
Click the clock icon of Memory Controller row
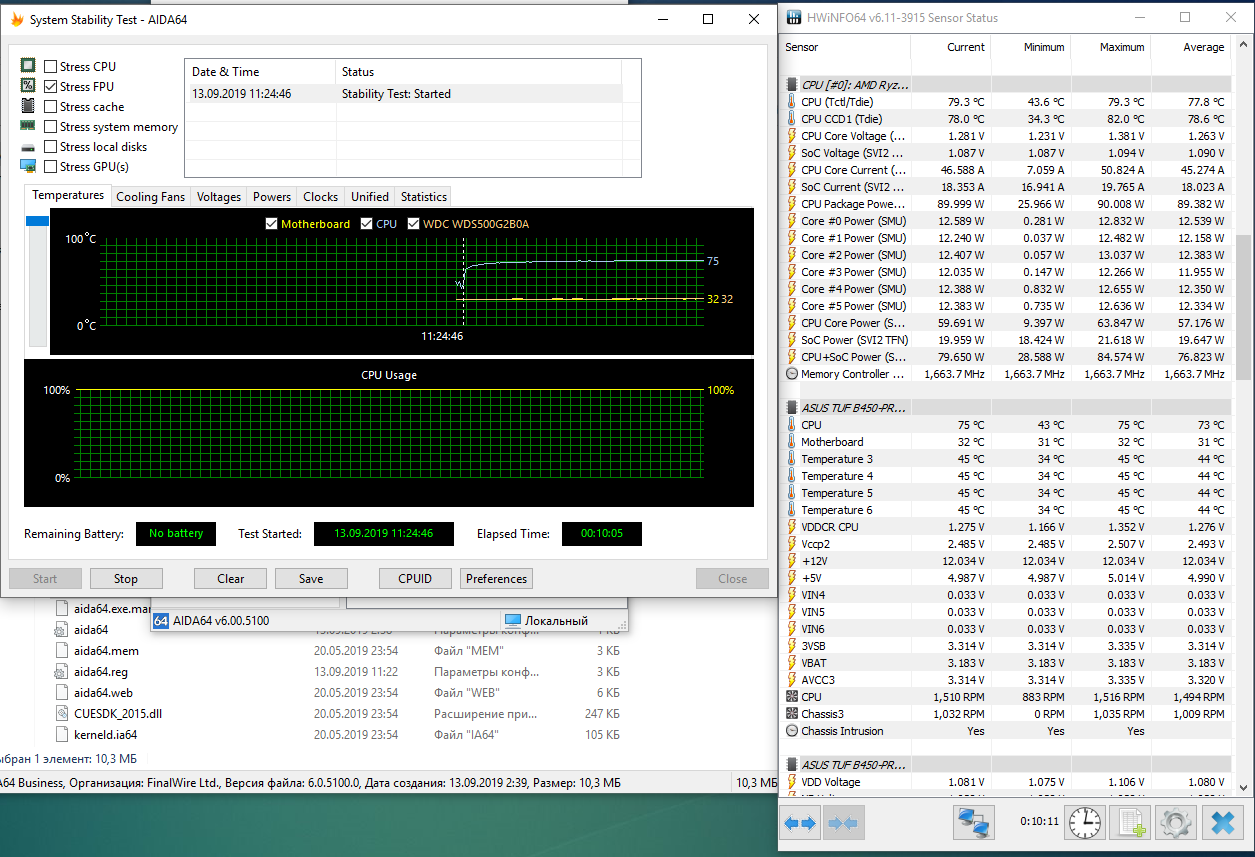click(x=792, y=374)
